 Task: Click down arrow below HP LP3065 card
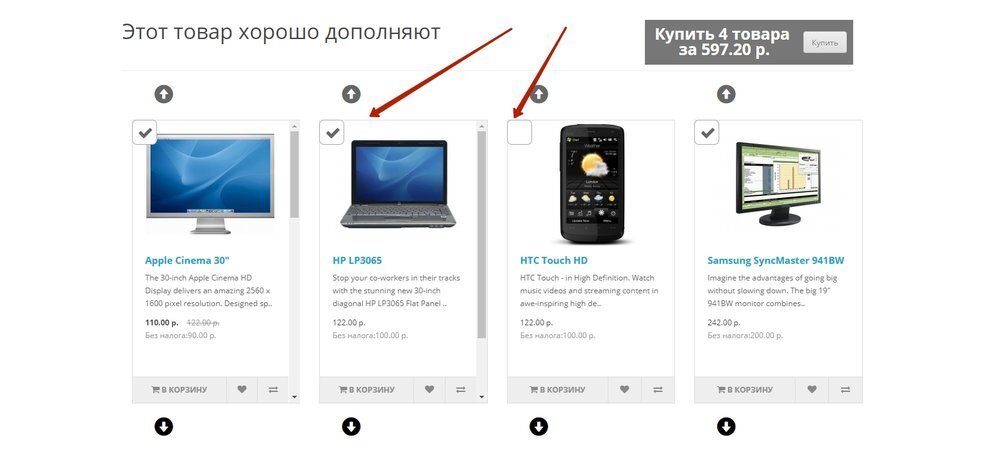[351, 426]
